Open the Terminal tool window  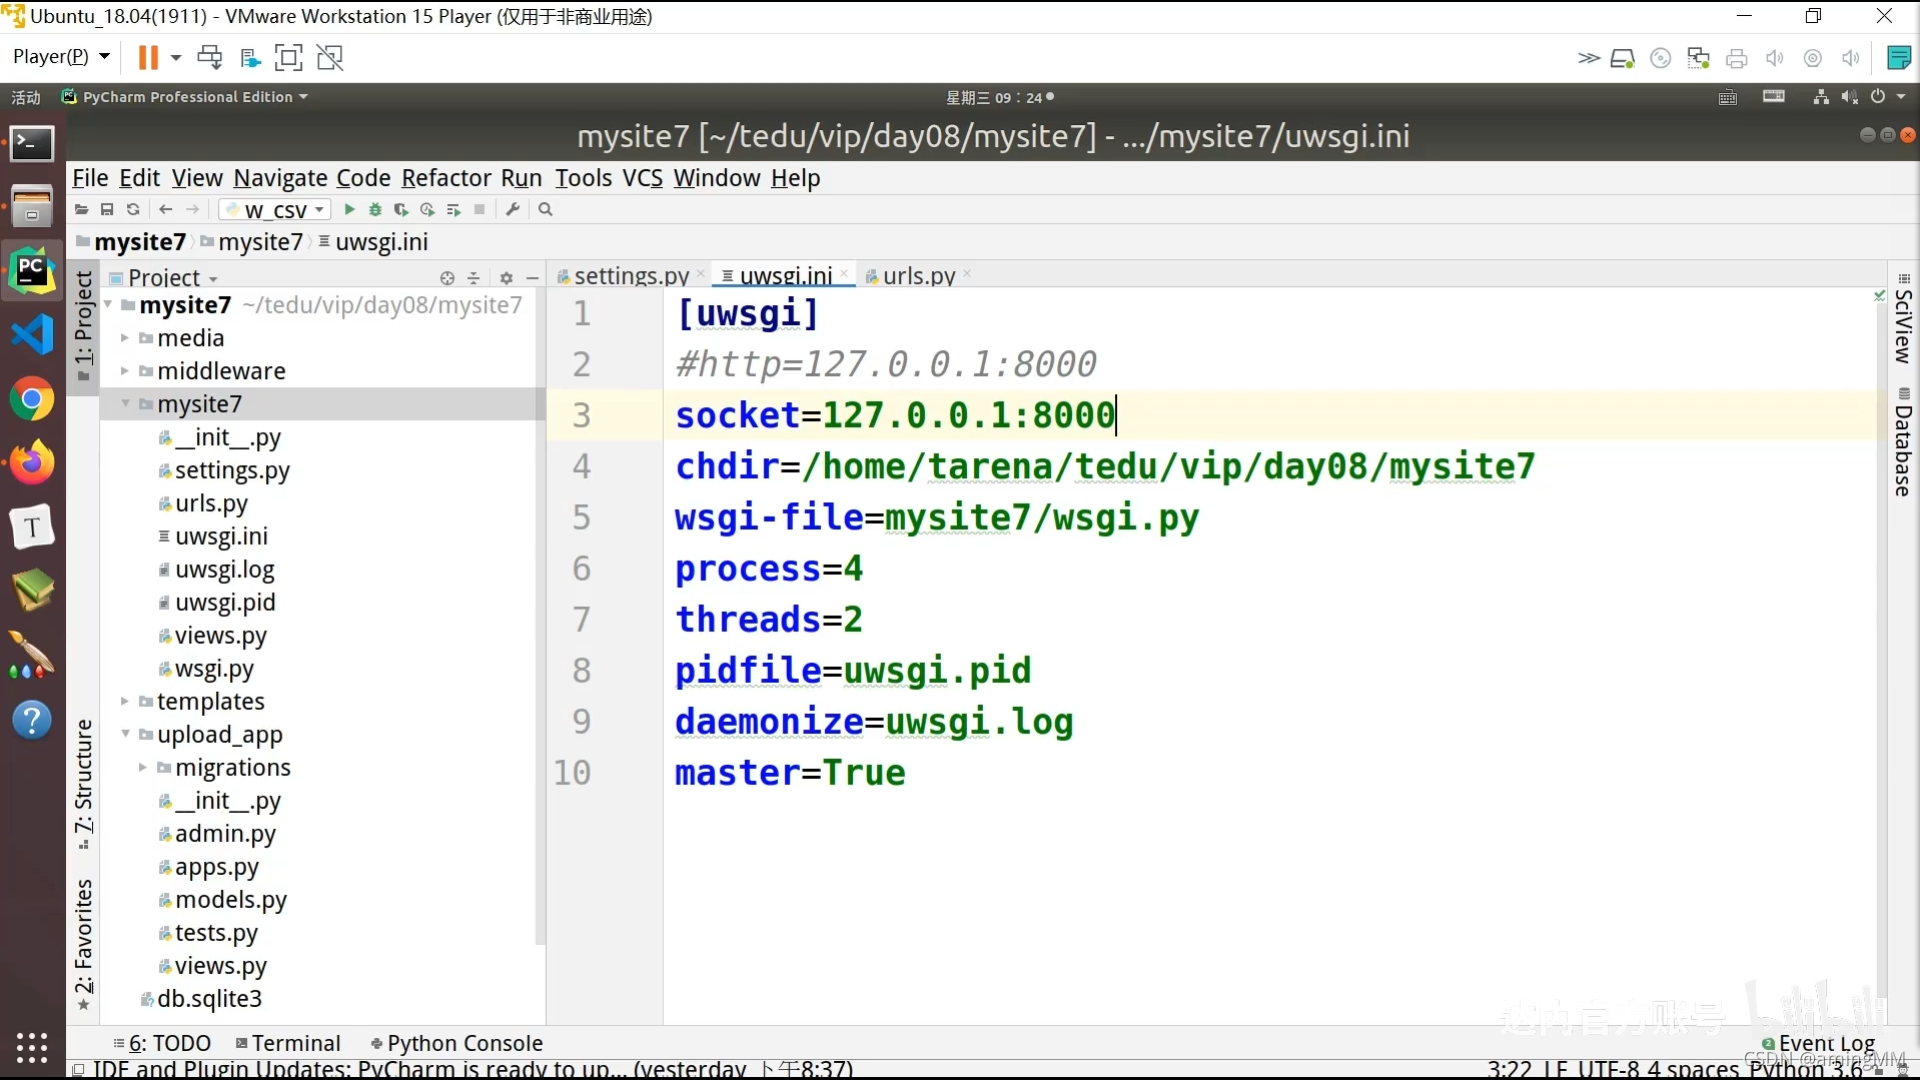295,1043
